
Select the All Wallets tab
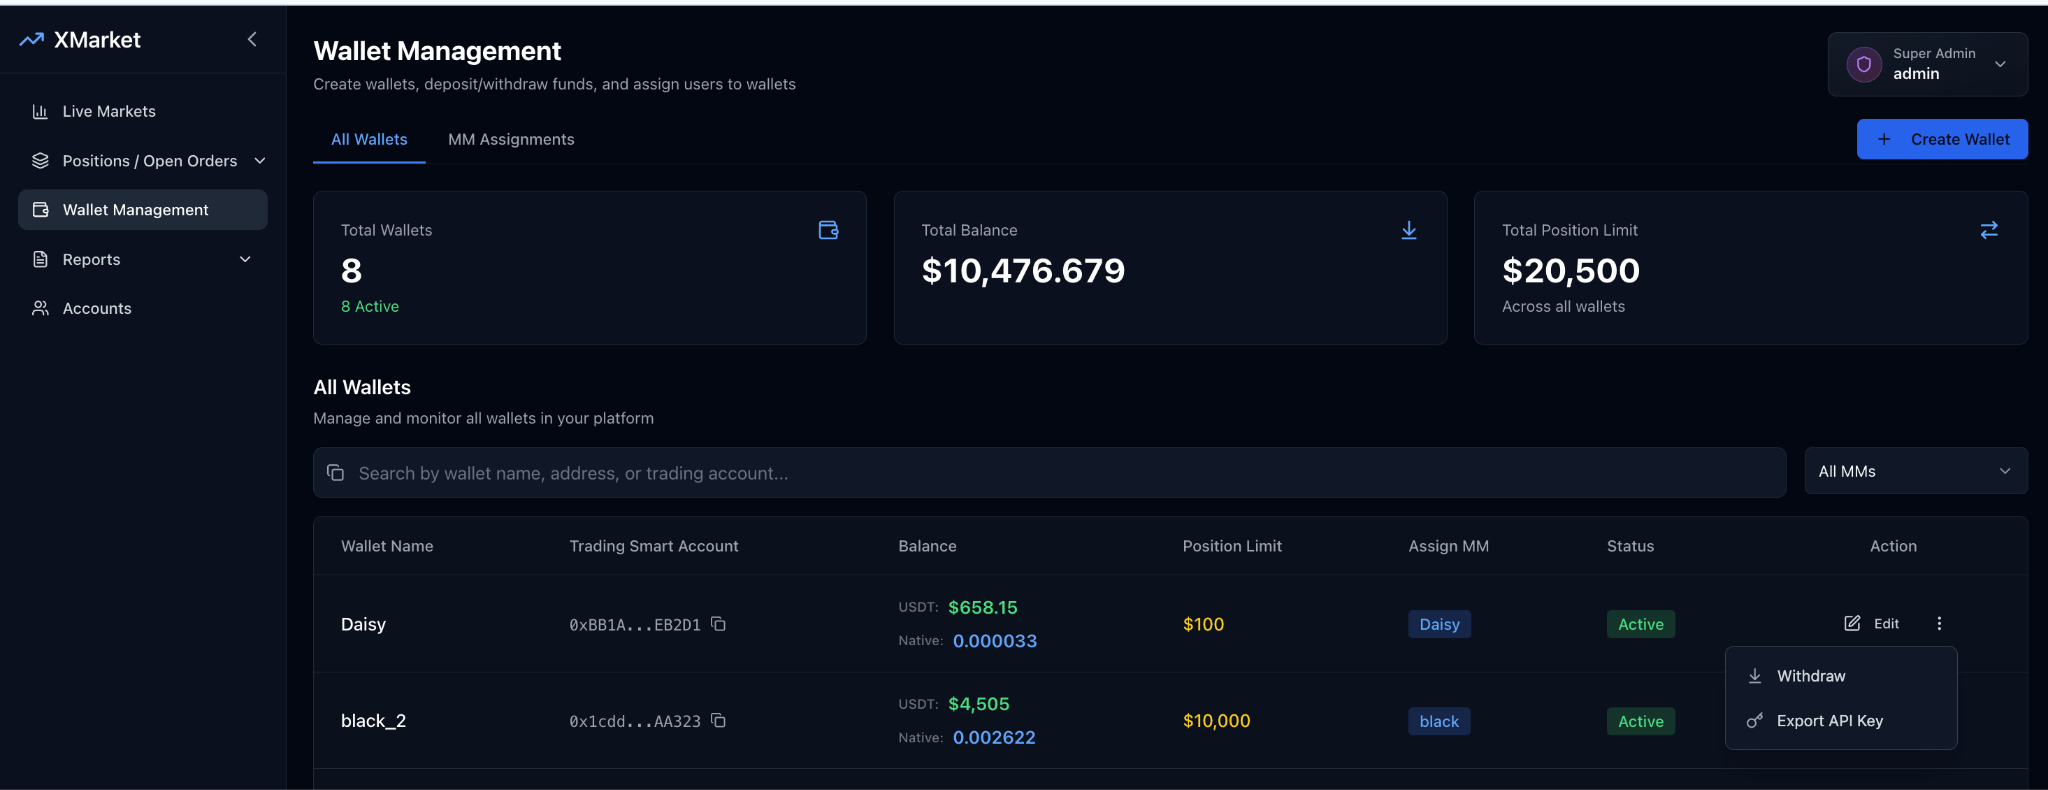369,140
